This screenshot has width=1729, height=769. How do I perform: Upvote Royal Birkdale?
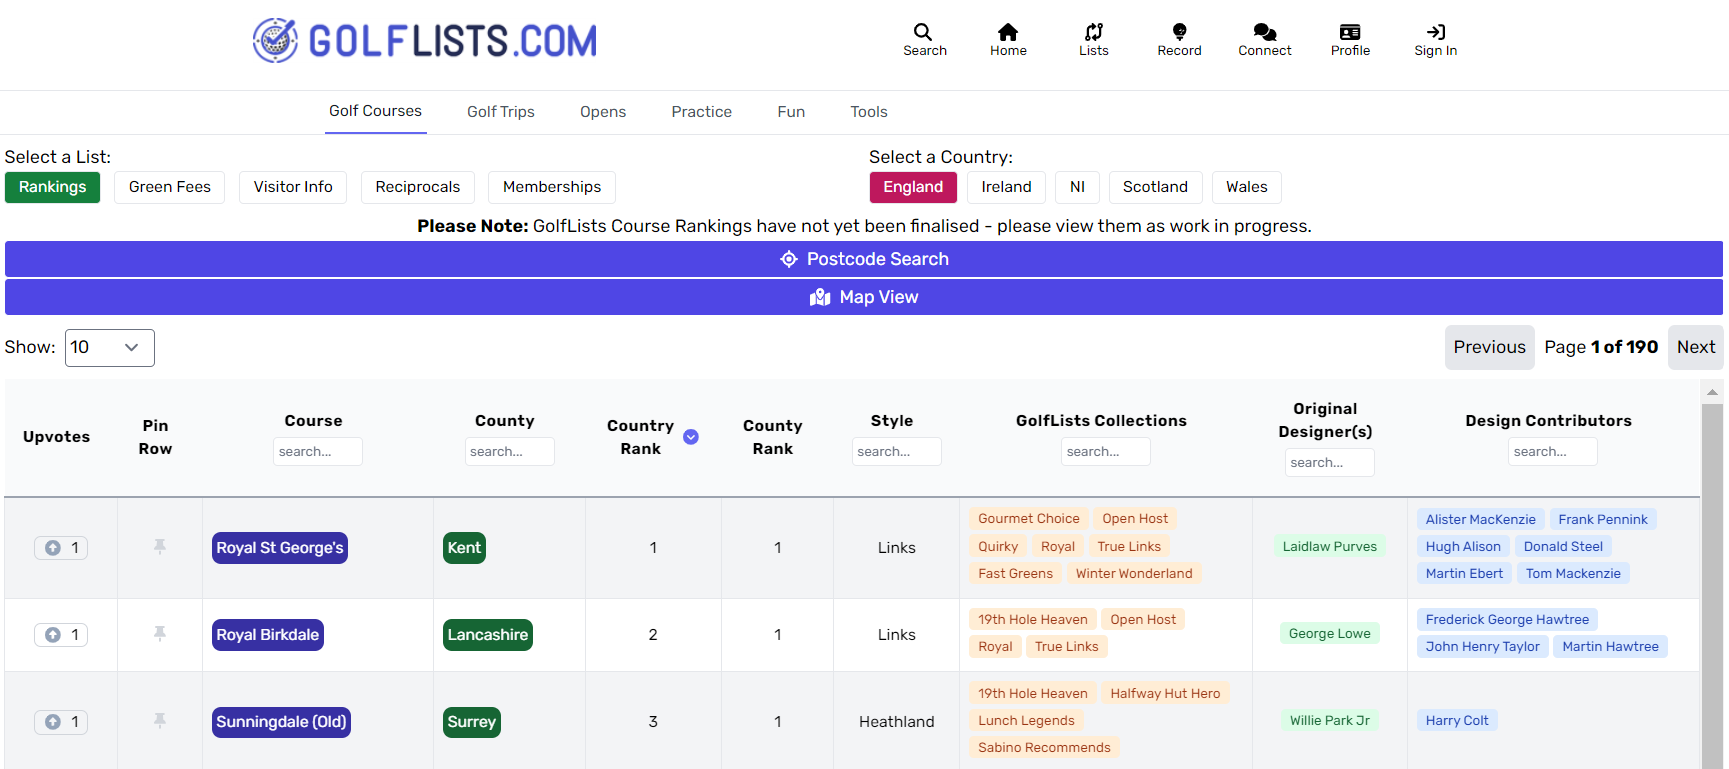coord(61,635)
